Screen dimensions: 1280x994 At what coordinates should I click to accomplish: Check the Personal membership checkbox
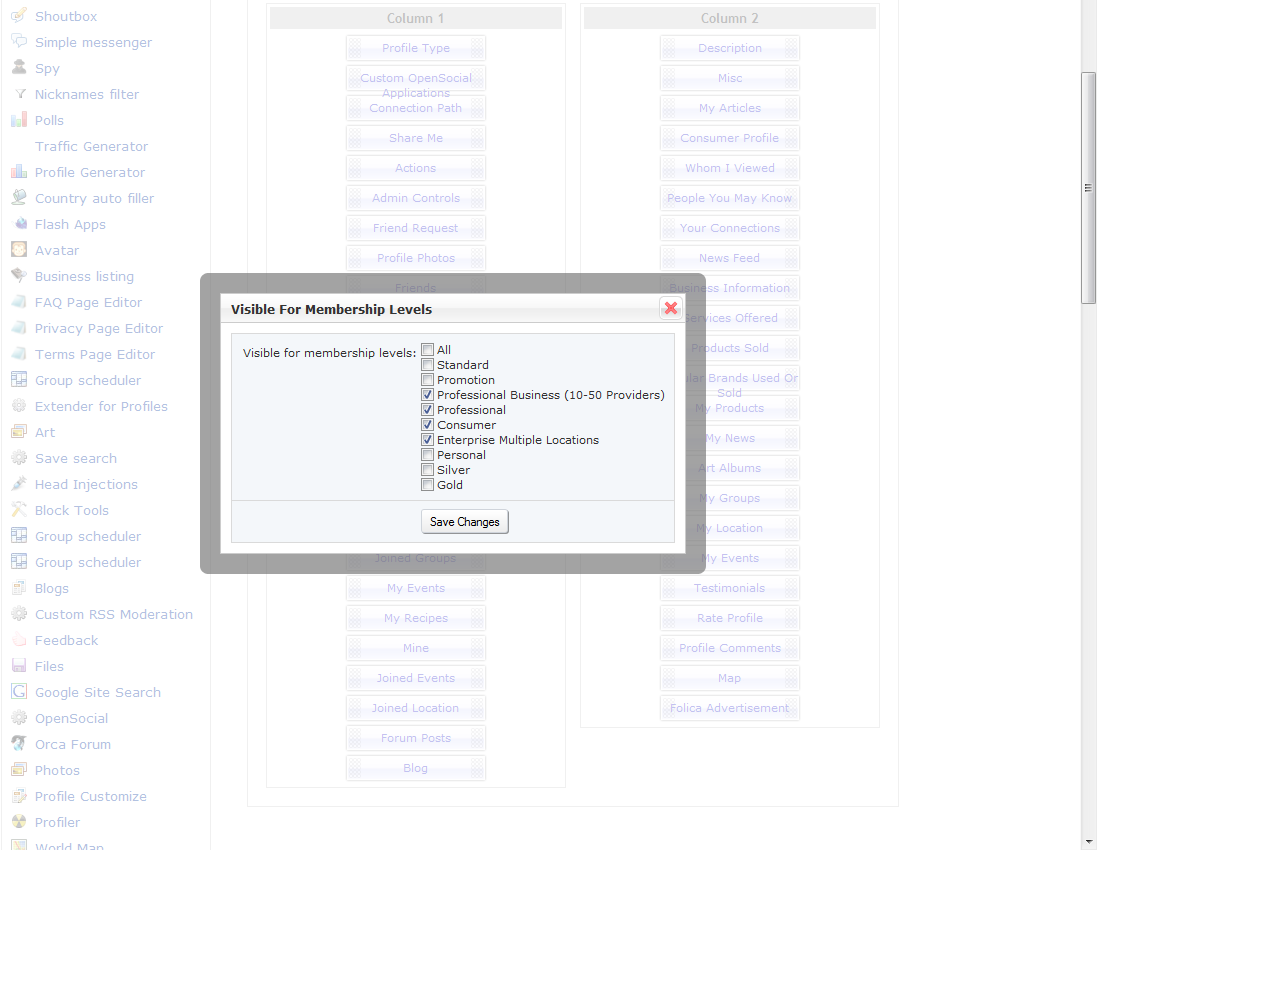click(428, 455)
